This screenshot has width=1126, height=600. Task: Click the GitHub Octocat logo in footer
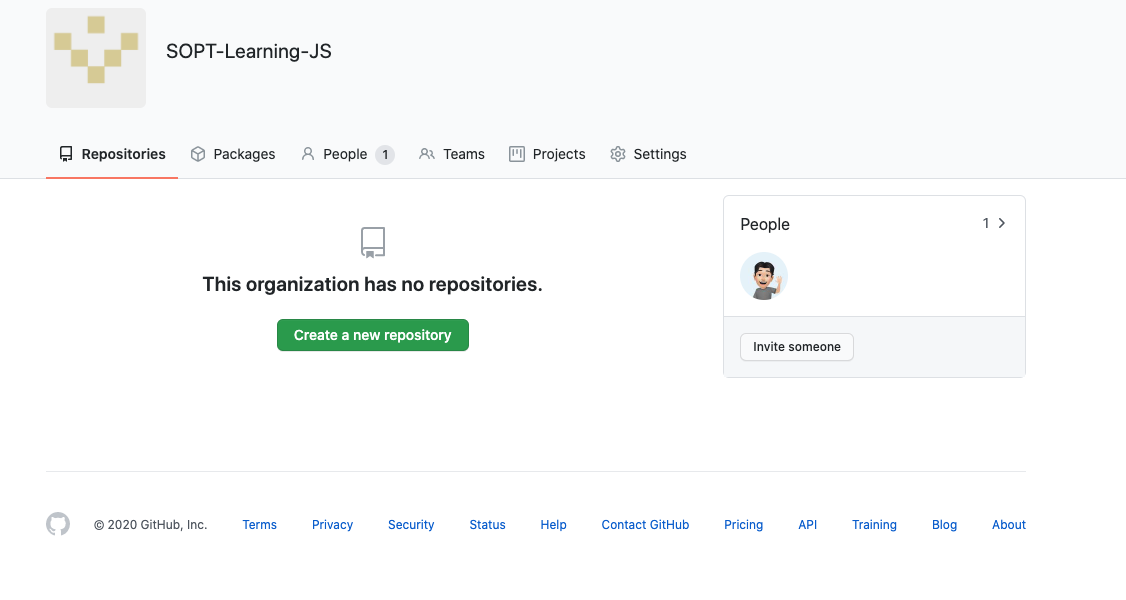coord(58,524)
